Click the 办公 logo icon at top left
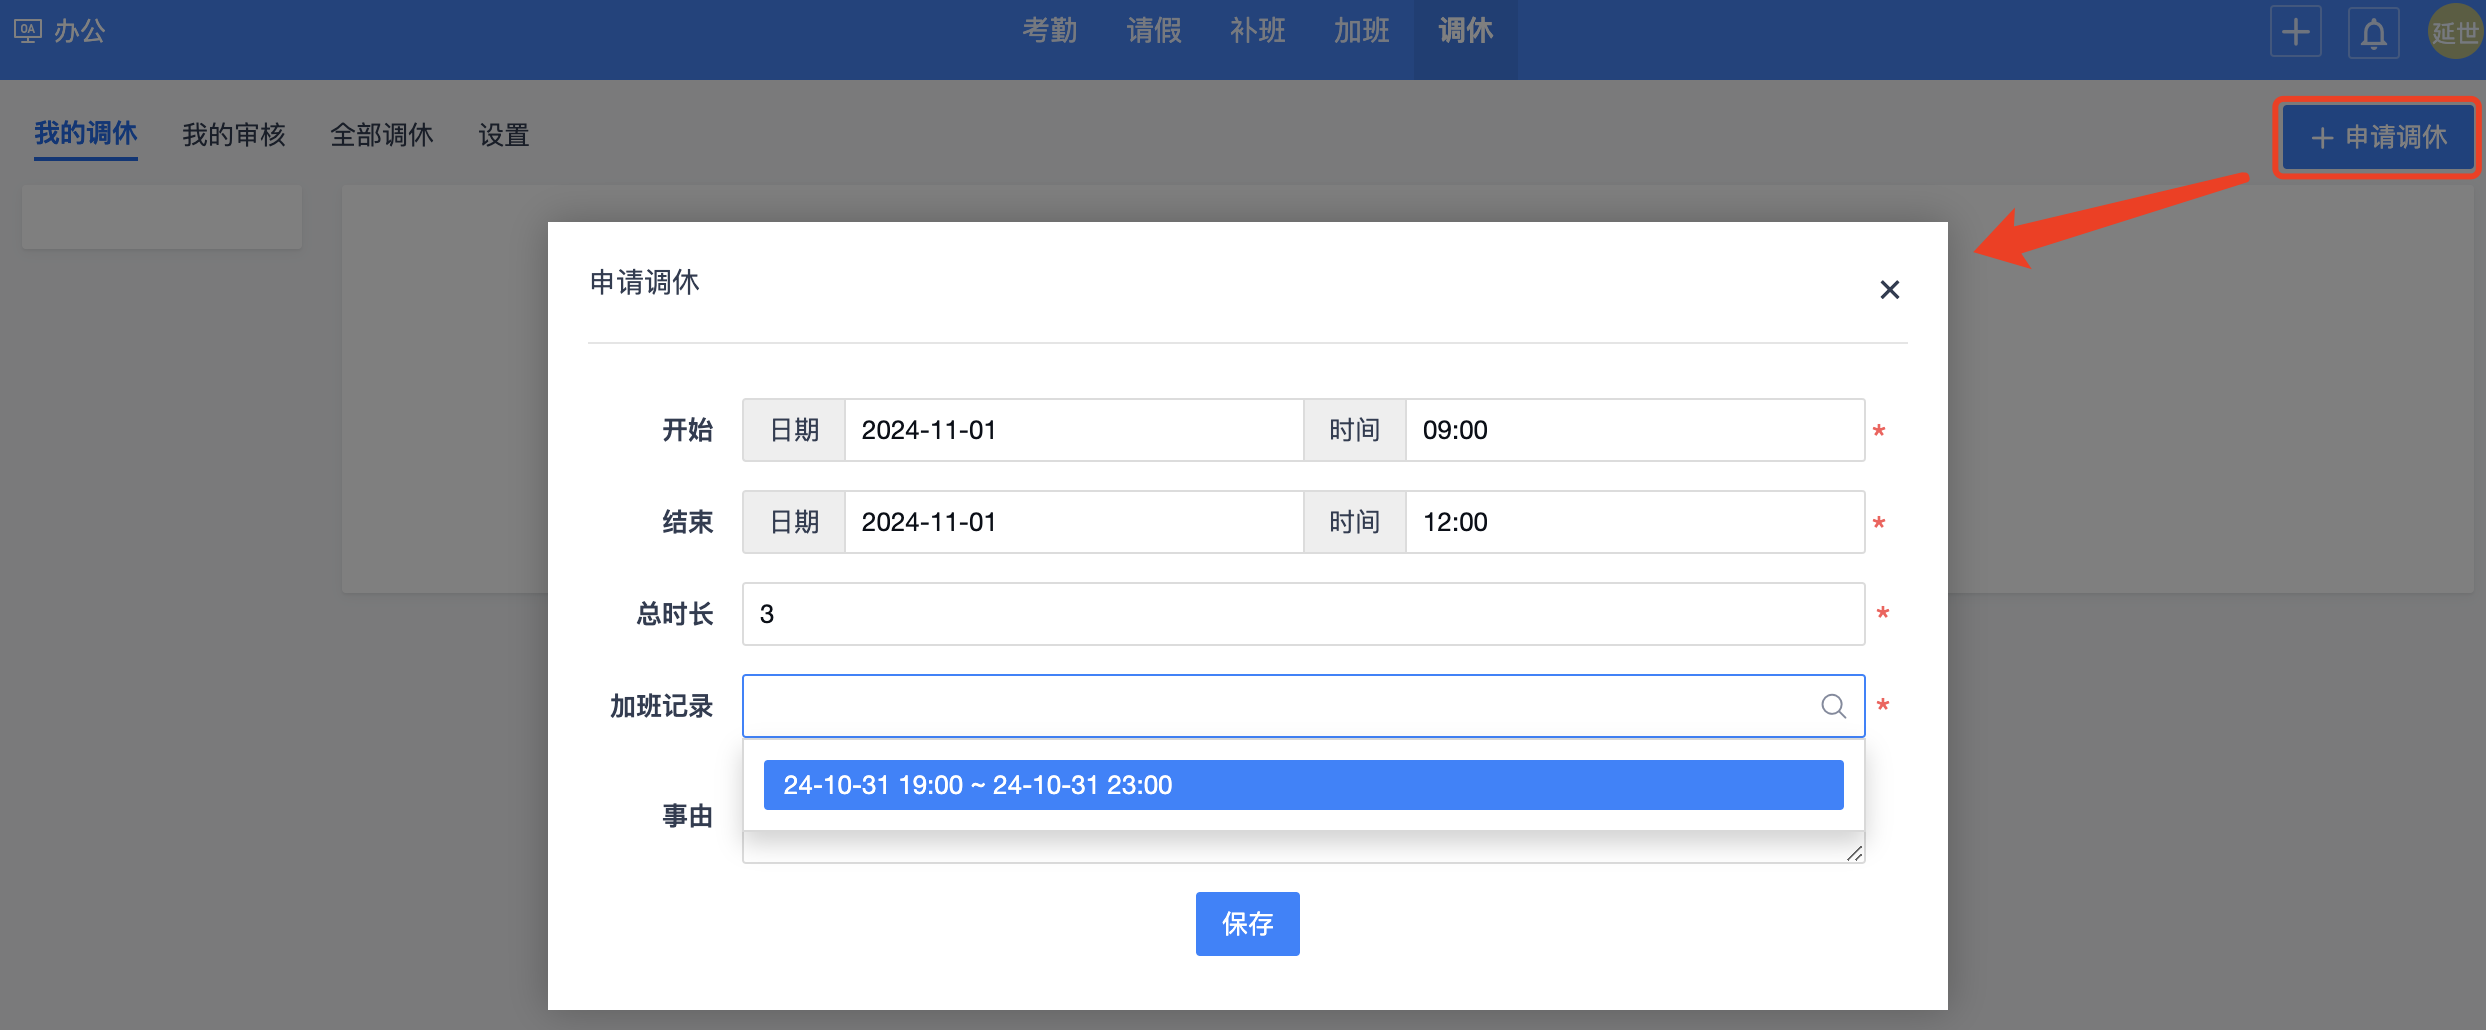The height and width of the screenshot is (1030, 2486). (27, 31)
